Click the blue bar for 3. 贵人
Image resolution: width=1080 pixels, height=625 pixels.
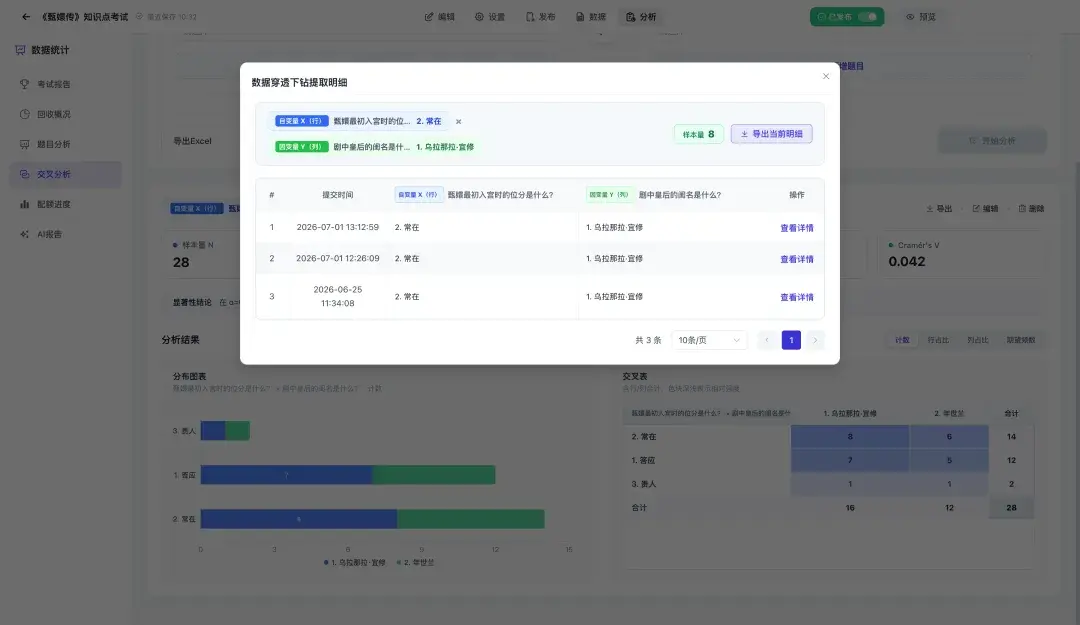pos(213,431)
